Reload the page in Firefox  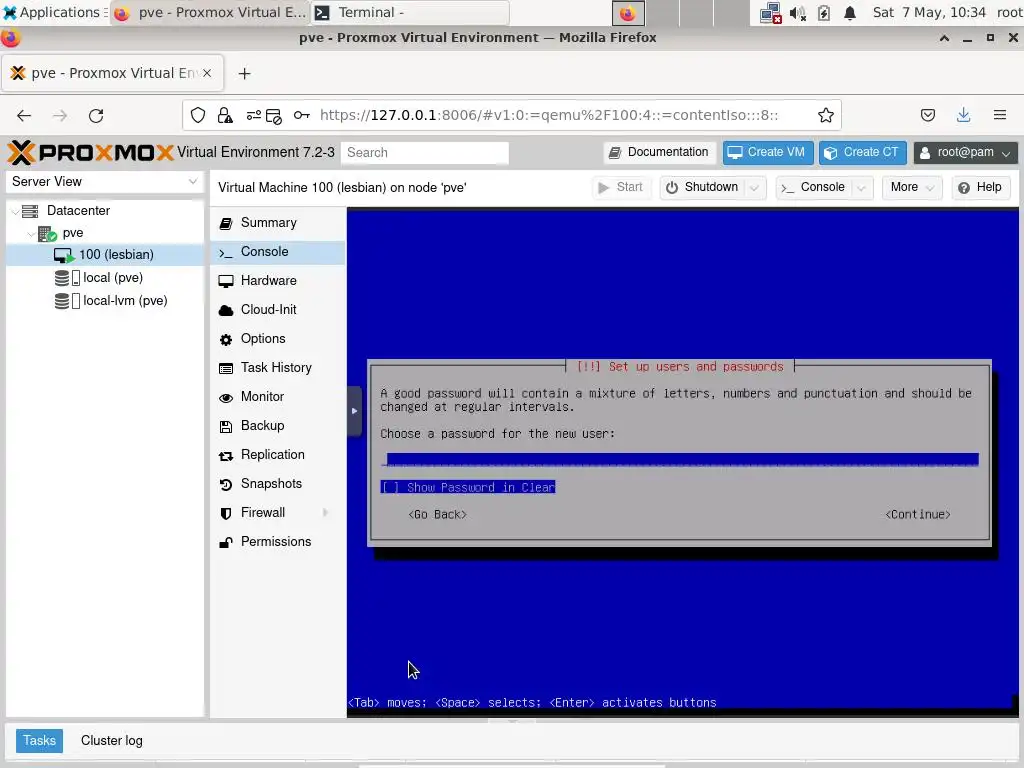click(96, 116)
